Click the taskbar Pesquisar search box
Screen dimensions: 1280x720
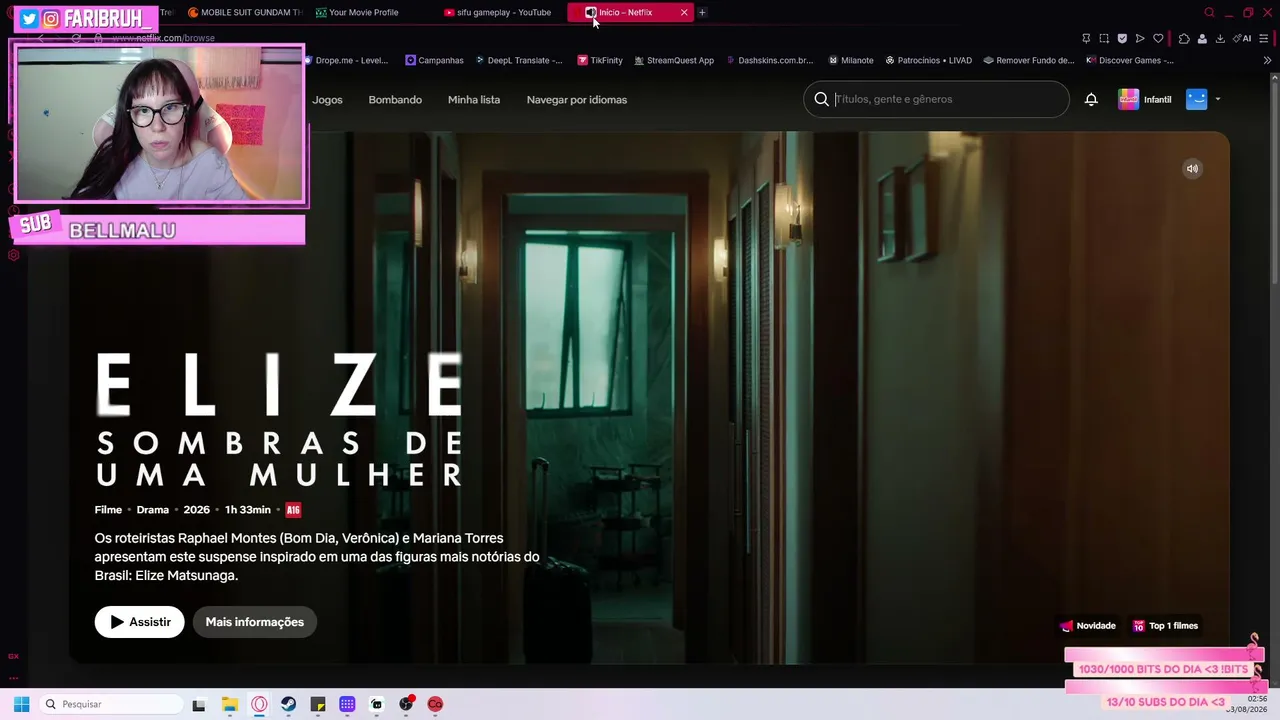point(109,704)
